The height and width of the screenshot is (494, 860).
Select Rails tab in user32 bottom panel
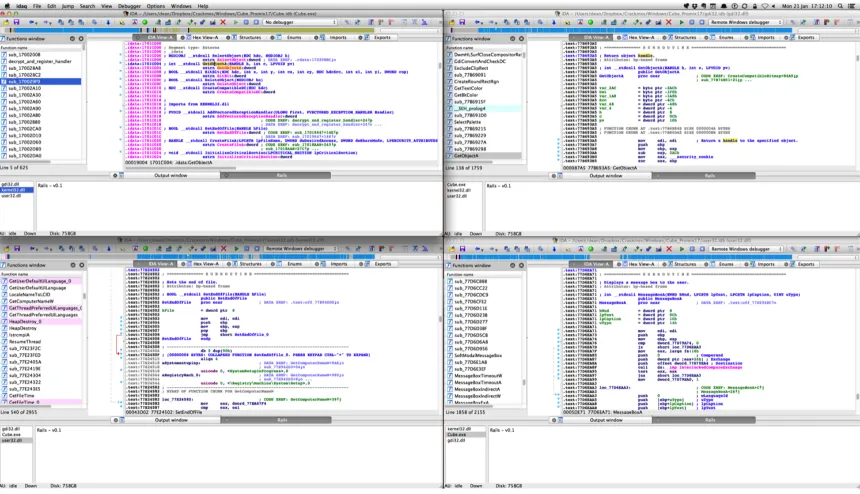[x=710, y=420]
